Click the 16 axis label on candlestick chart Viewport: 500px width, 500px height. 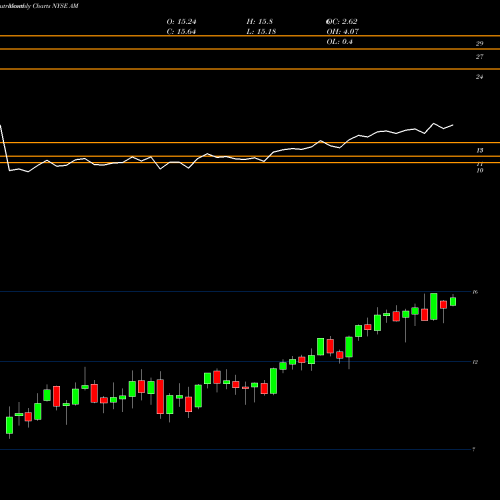click(475, 292)
